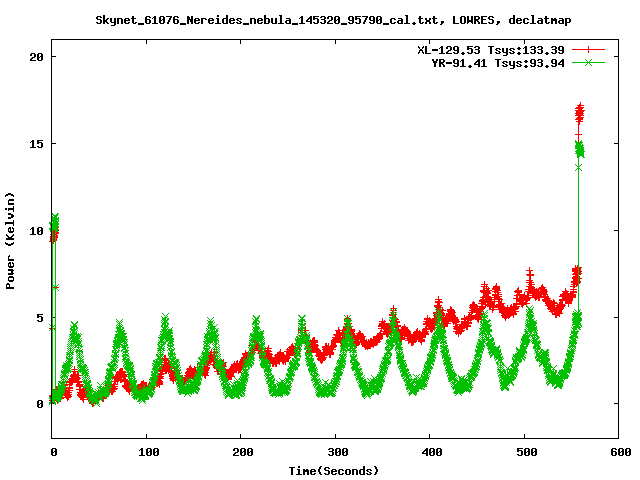Click the red XL legend line sample
The image size is (640, 480).
point(590,49)
